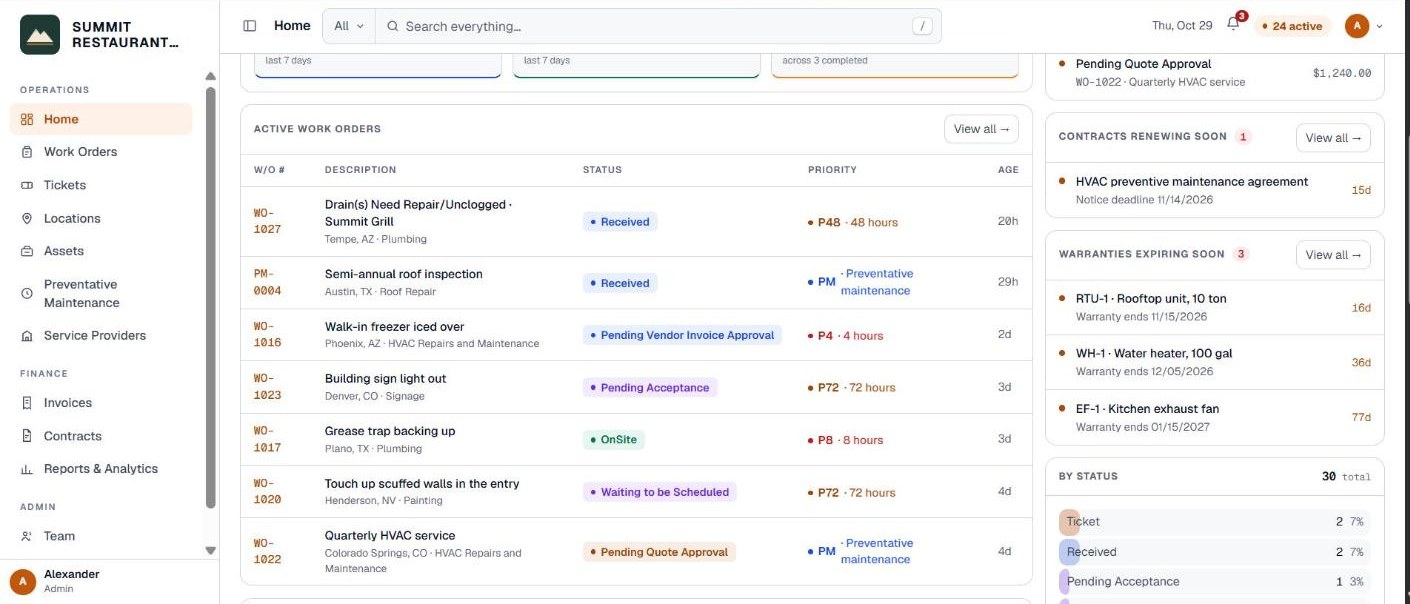Click the Invoices receipt icon

pos(27,403)
